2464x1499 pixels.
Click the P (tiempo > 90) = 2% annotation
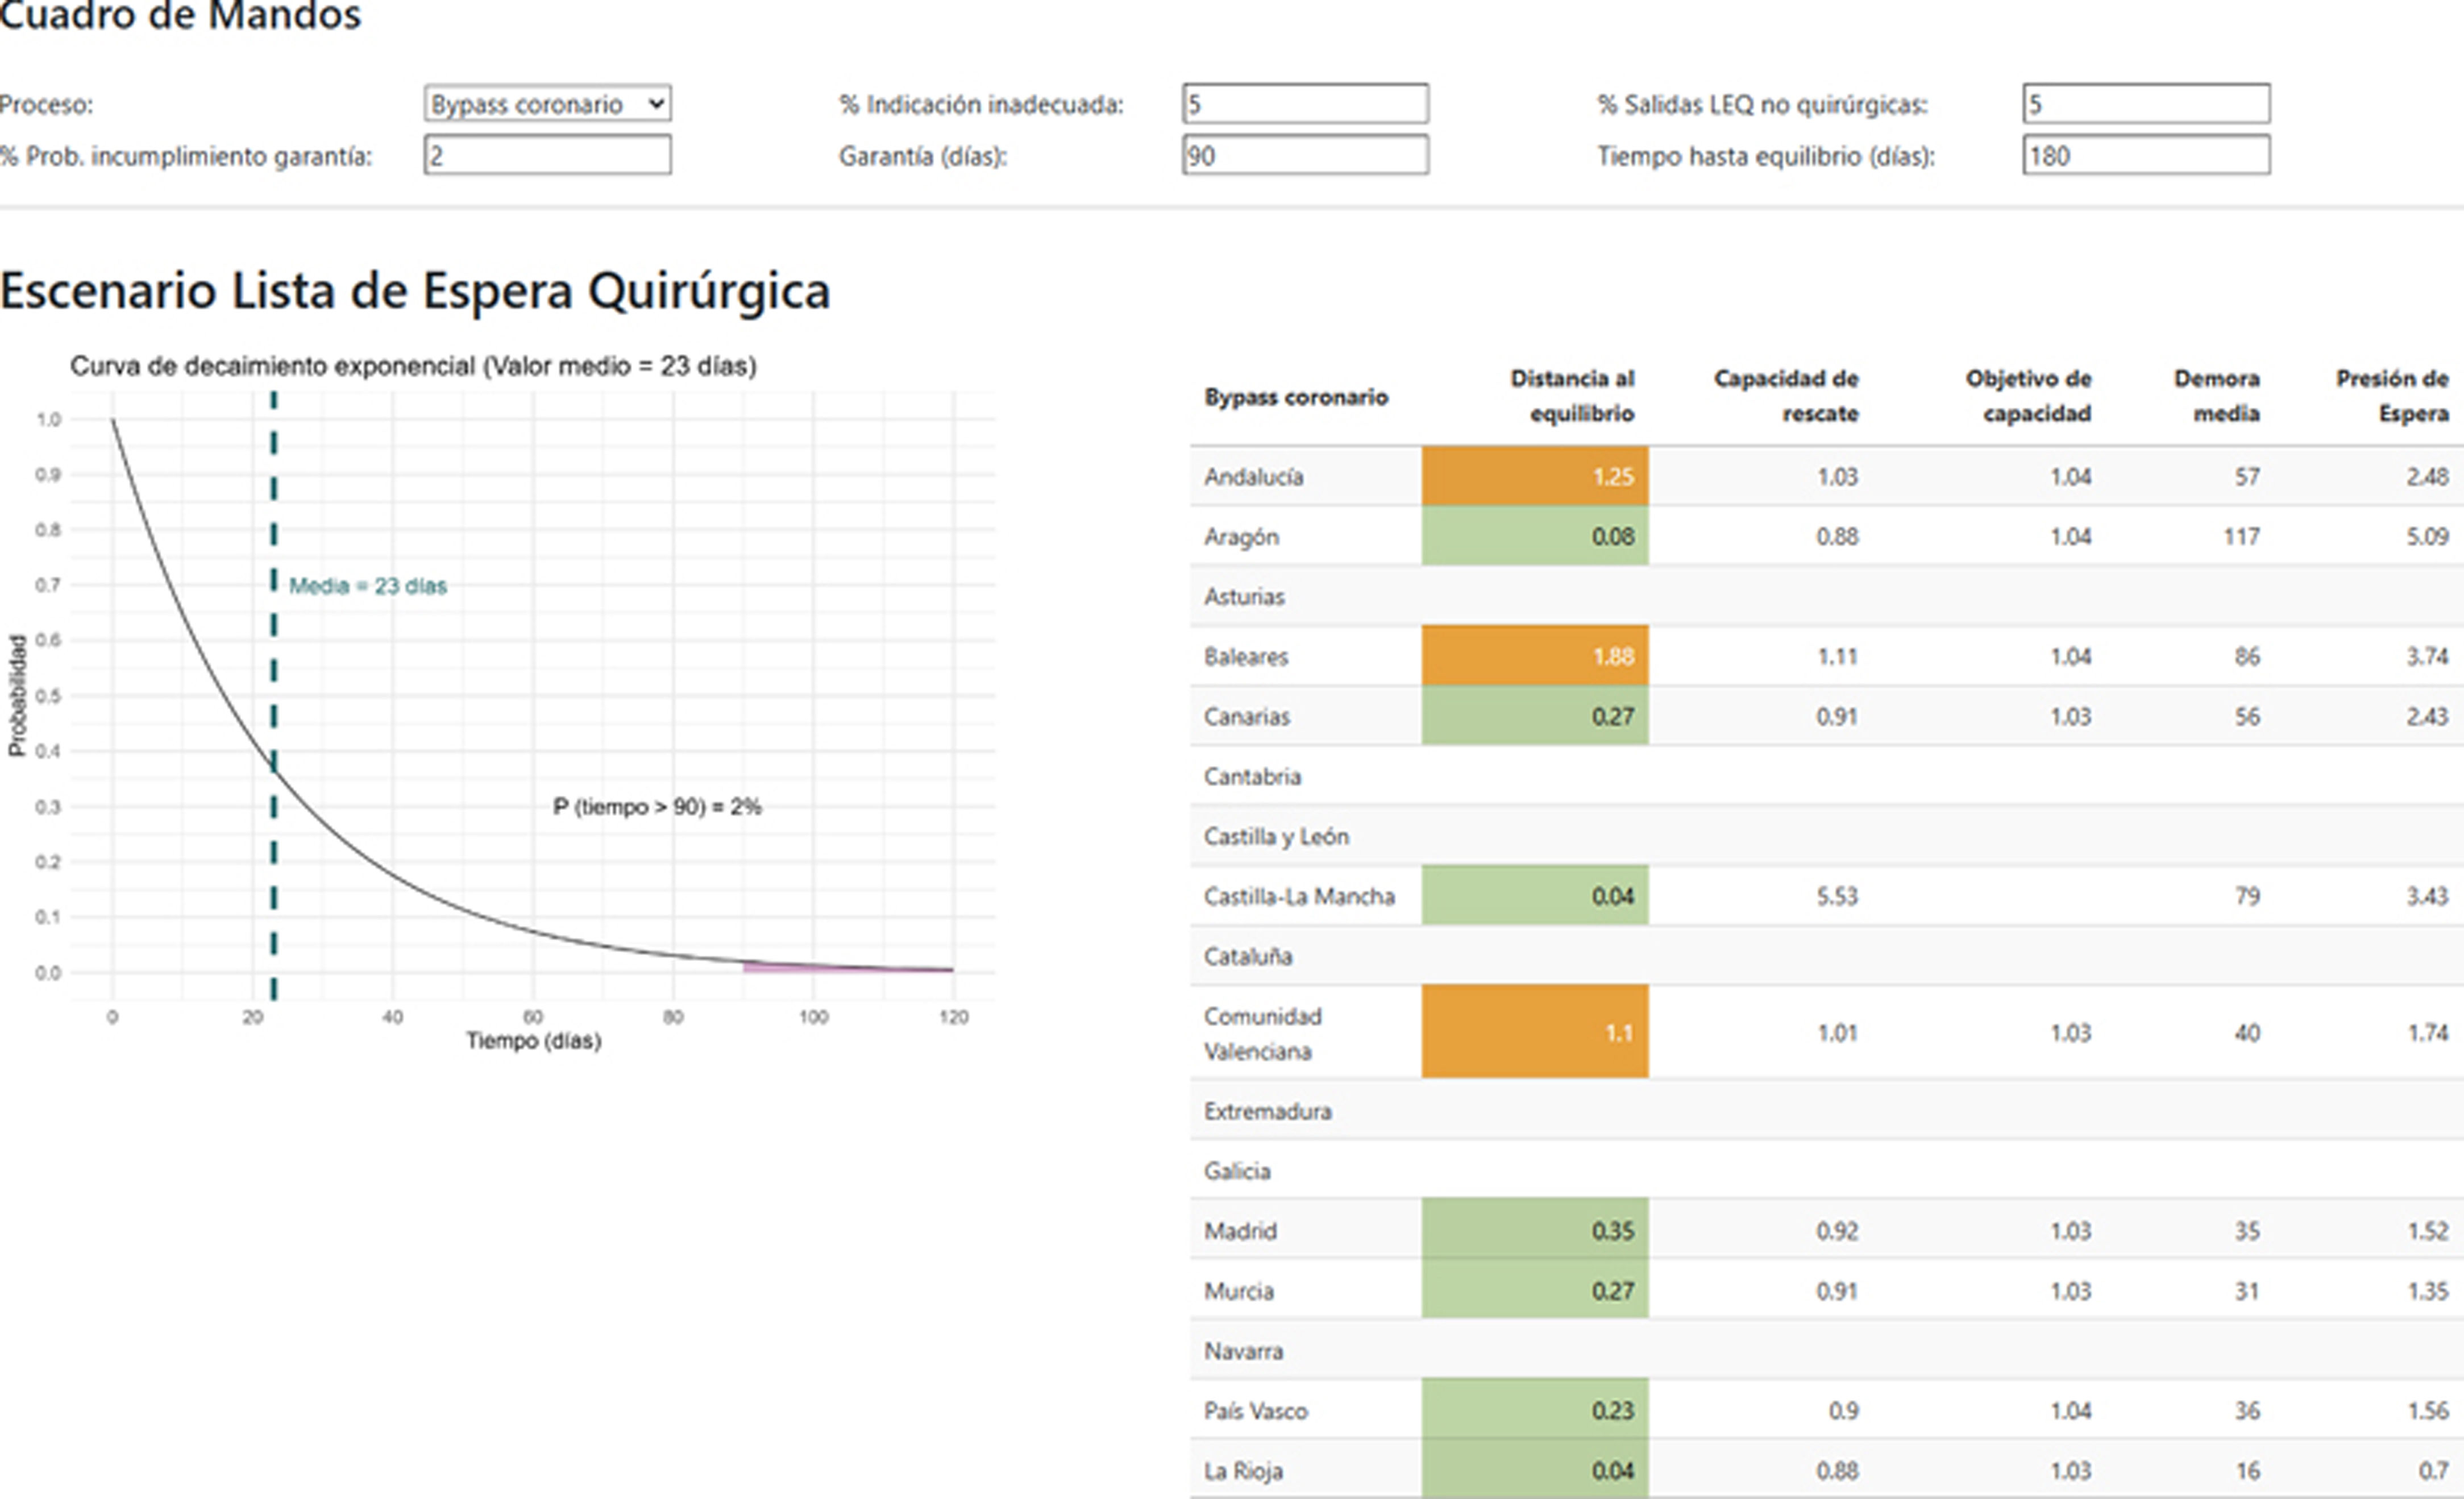pyautogui.click(x=657, y=807)
